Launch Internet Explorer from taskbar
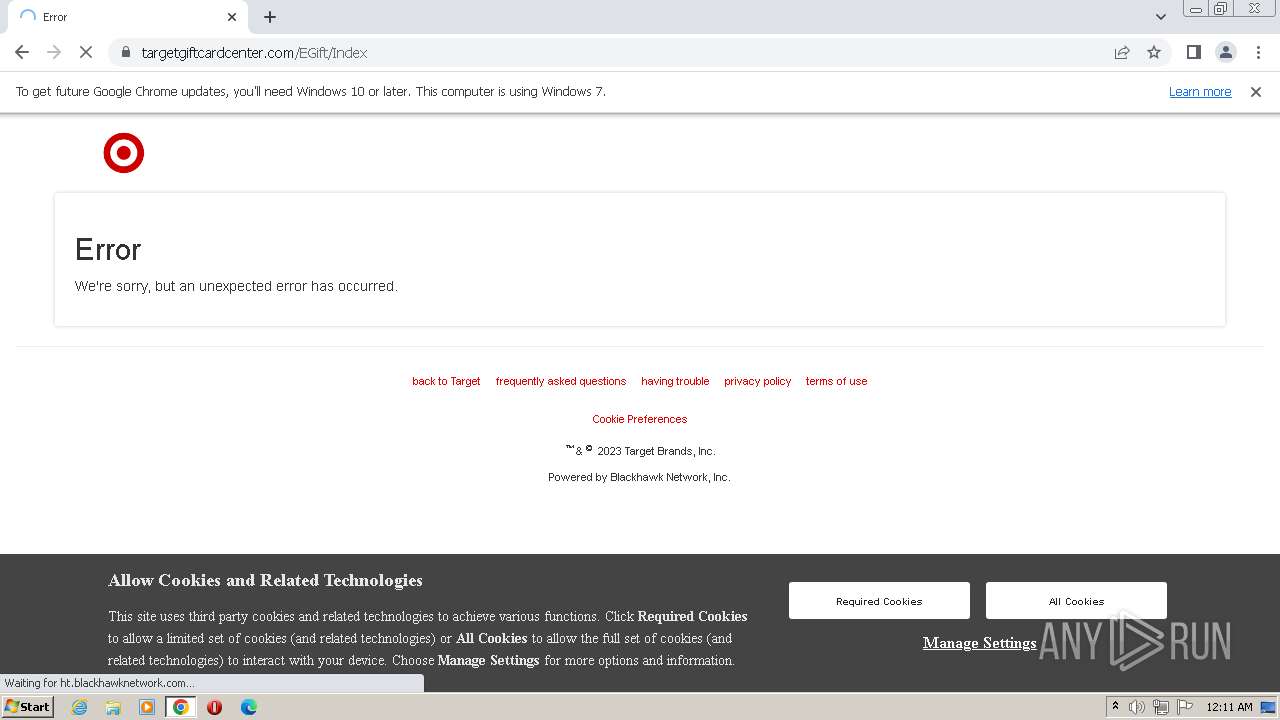 (79, 707)
